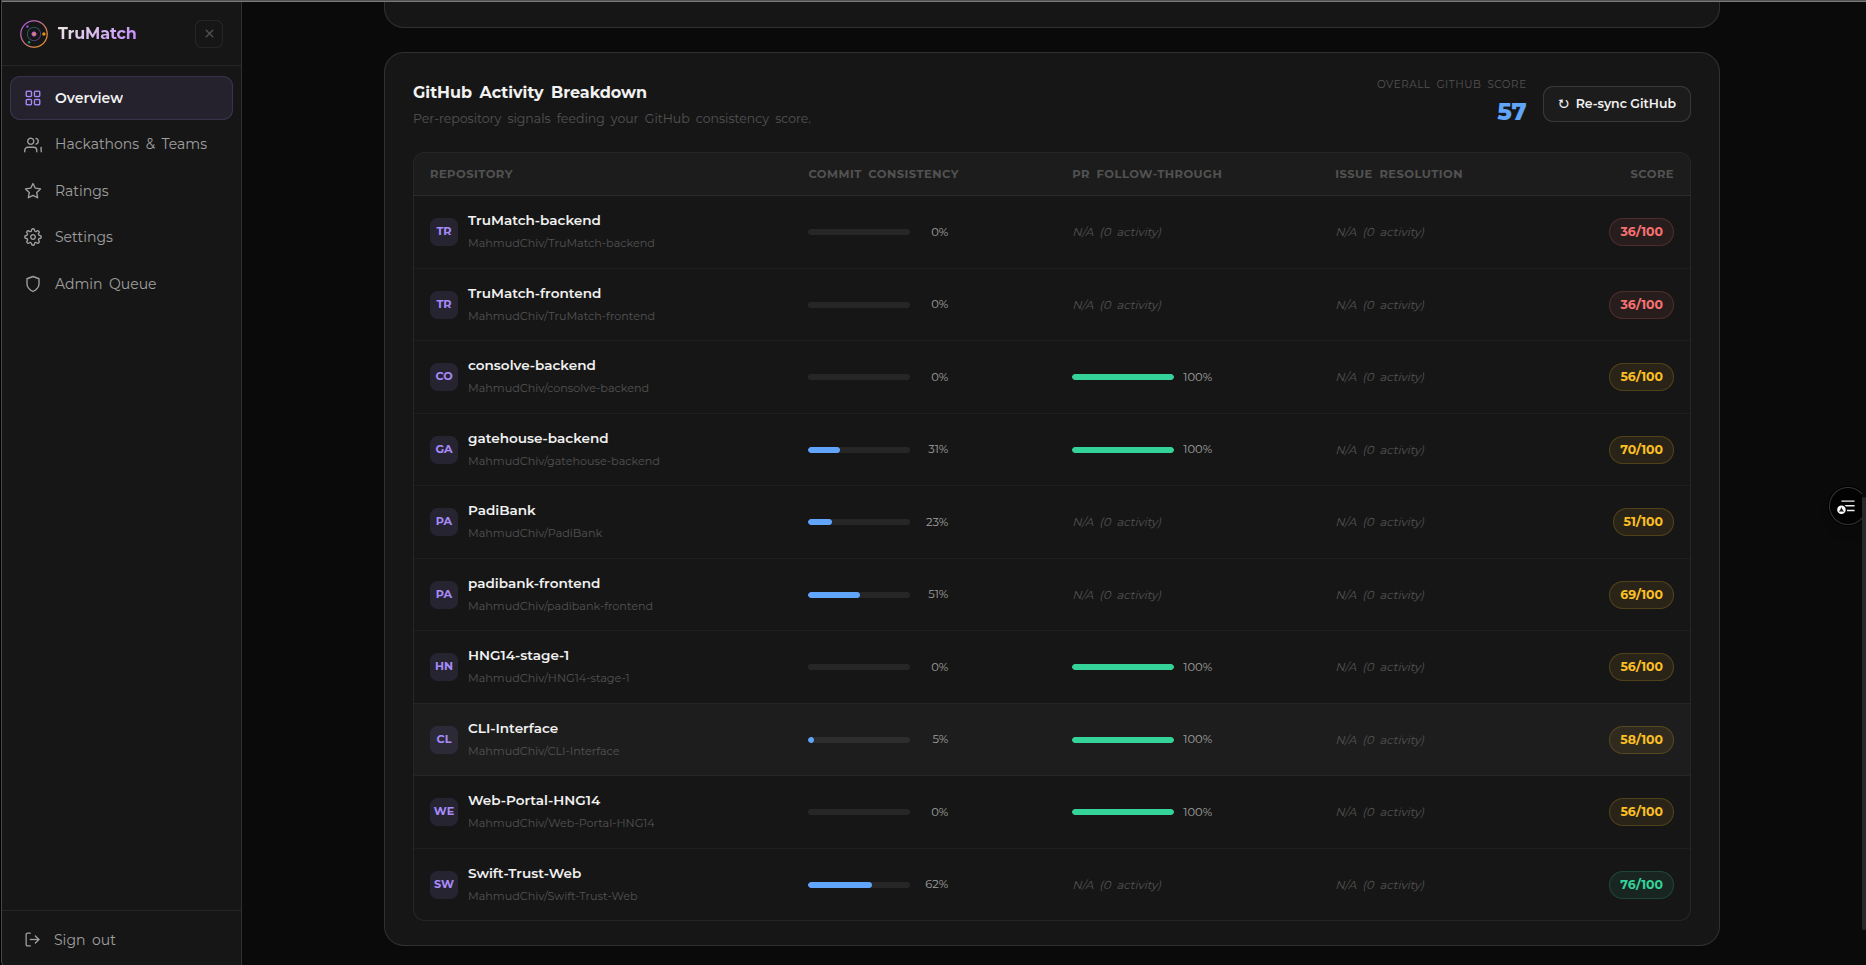Click the 36/100 score badge of TruMatch-backend
Image resolution: width=1866 pixels, height=965 pixels.
[x=1641, y=232]
